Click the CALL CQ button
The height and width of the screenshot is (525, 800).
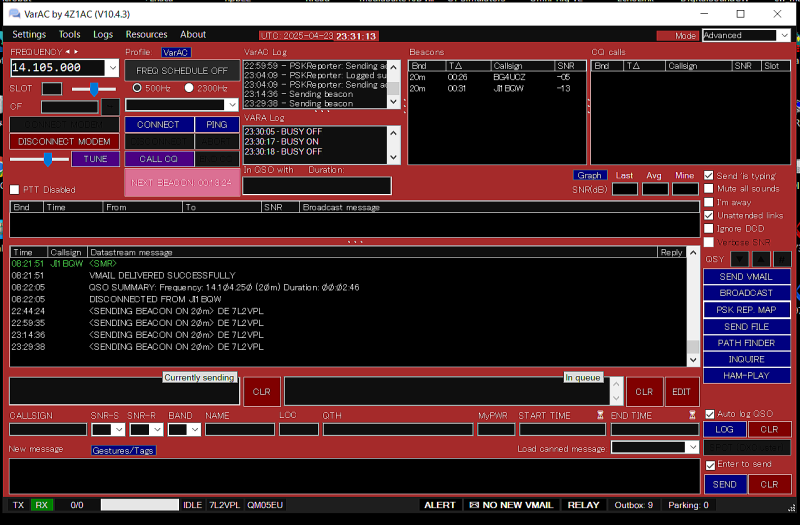[159, 159]
